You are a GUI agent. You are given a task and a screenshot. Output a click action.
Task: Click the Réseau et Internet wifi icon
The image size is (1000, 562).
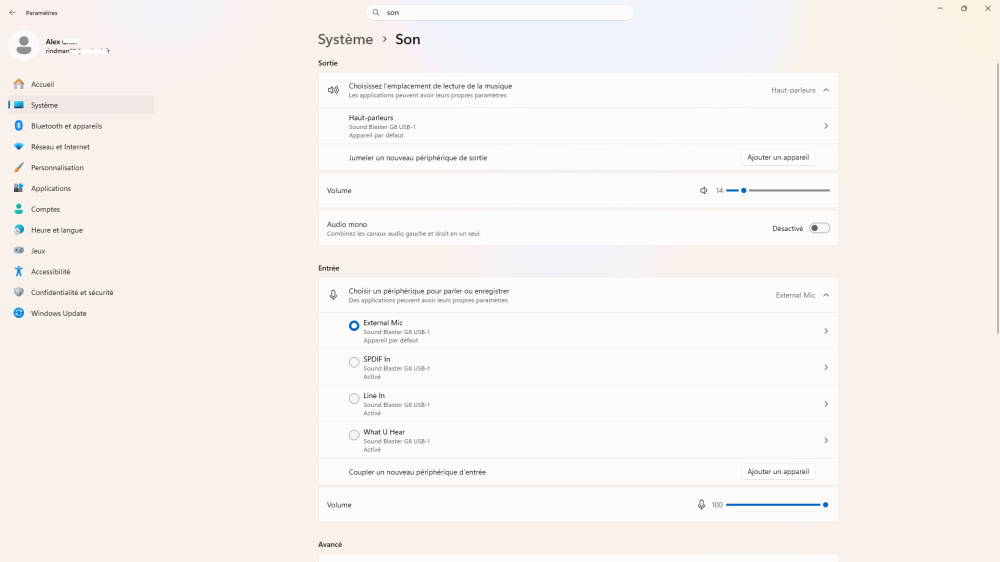18,147
